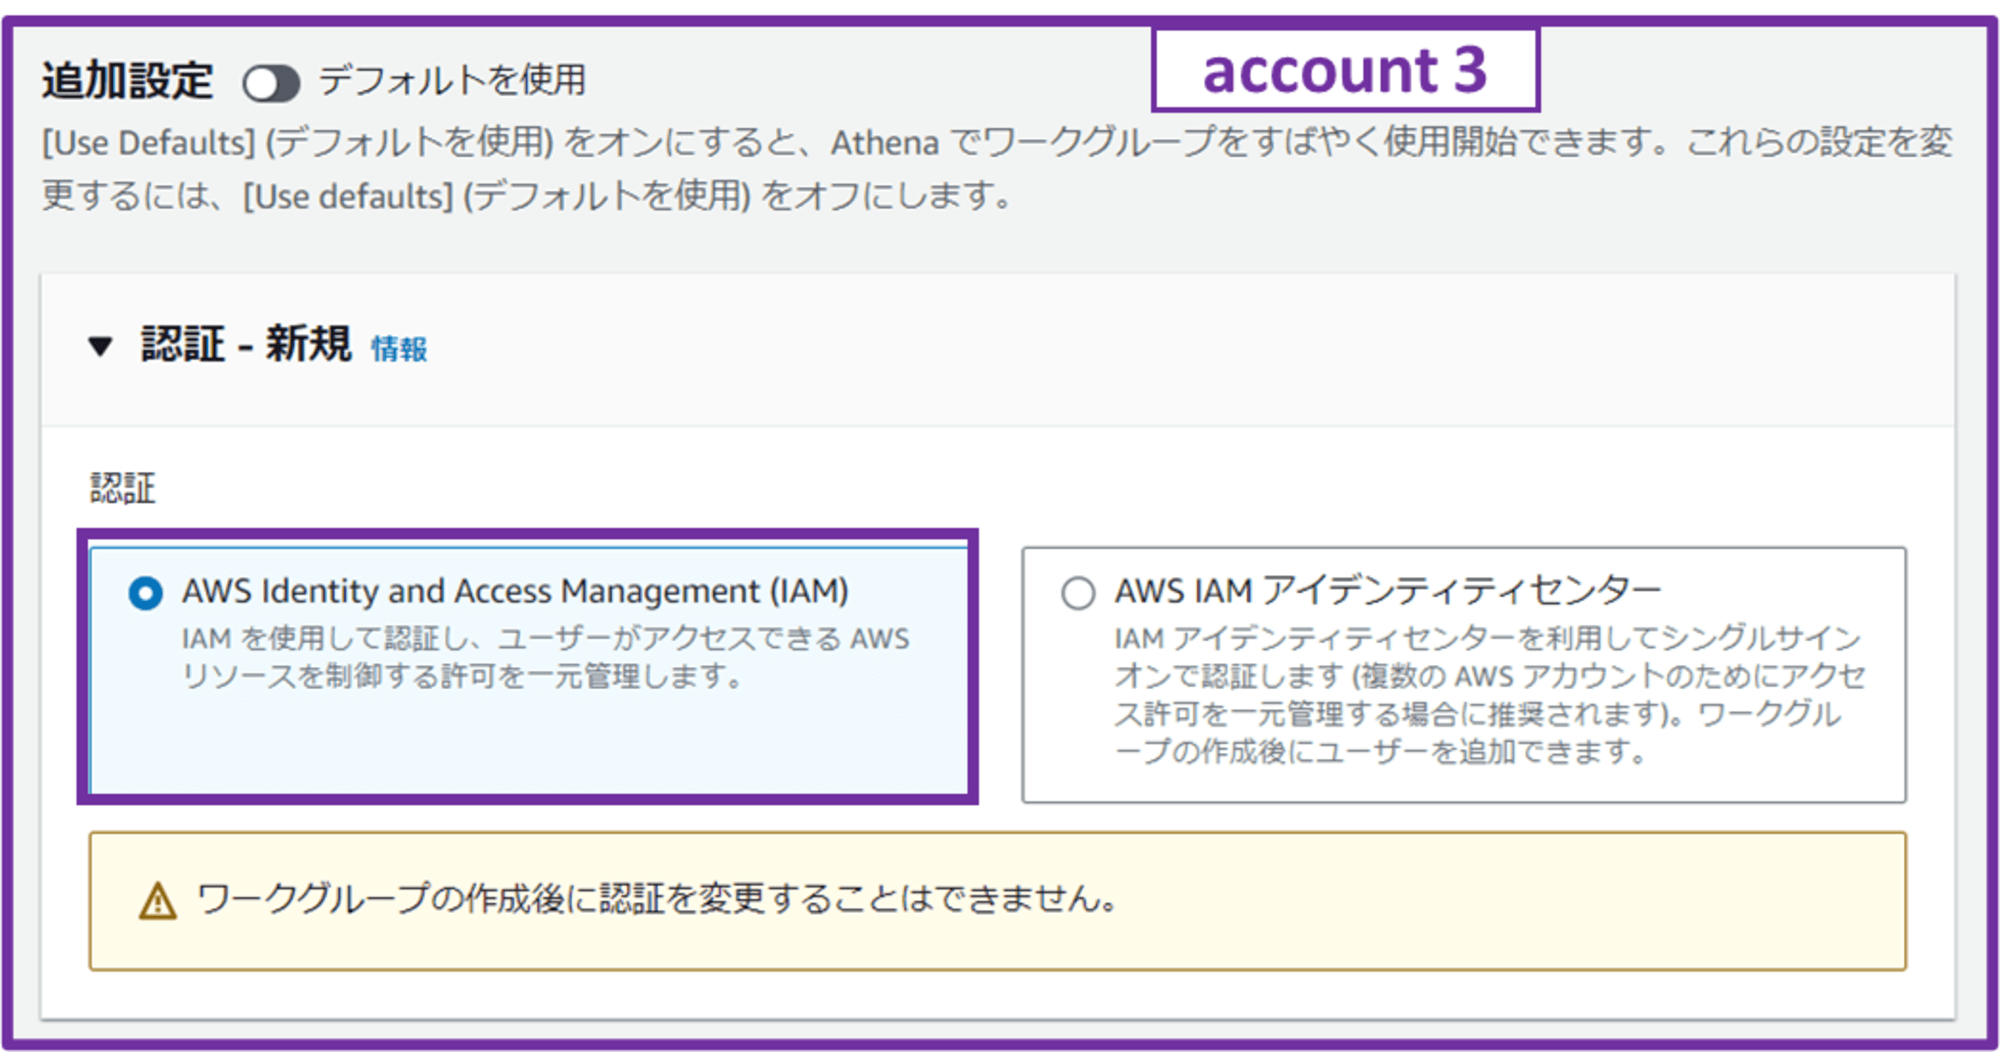
Task: Click the [Use Defaults] explanation paragraph
Action: click(996, 169)
